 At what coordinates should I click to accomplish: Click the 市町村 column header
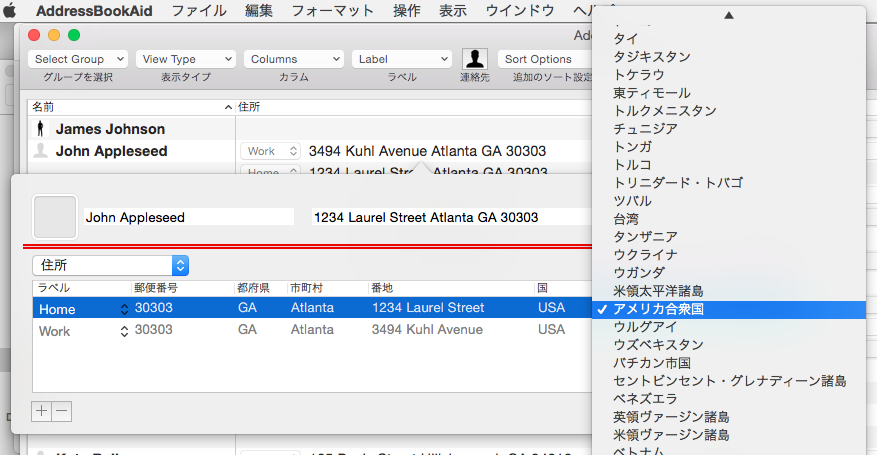click(x=328, y=288)
